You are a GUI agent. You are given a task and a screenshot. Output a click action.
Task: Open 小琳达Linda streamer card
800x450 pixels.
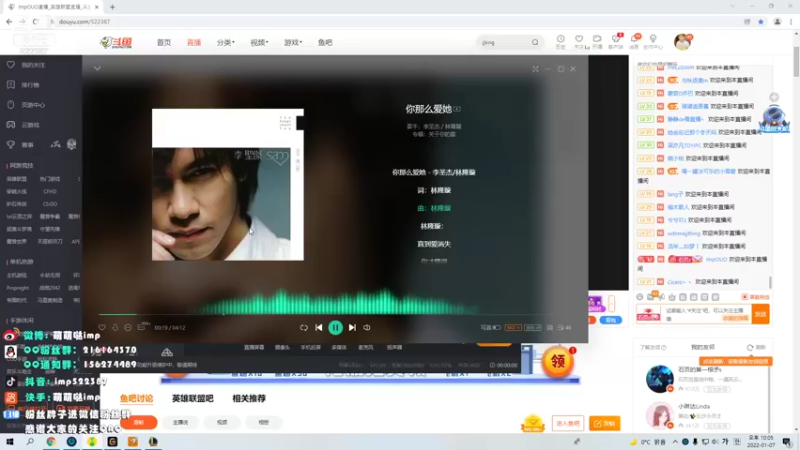(x=702, y=415)
